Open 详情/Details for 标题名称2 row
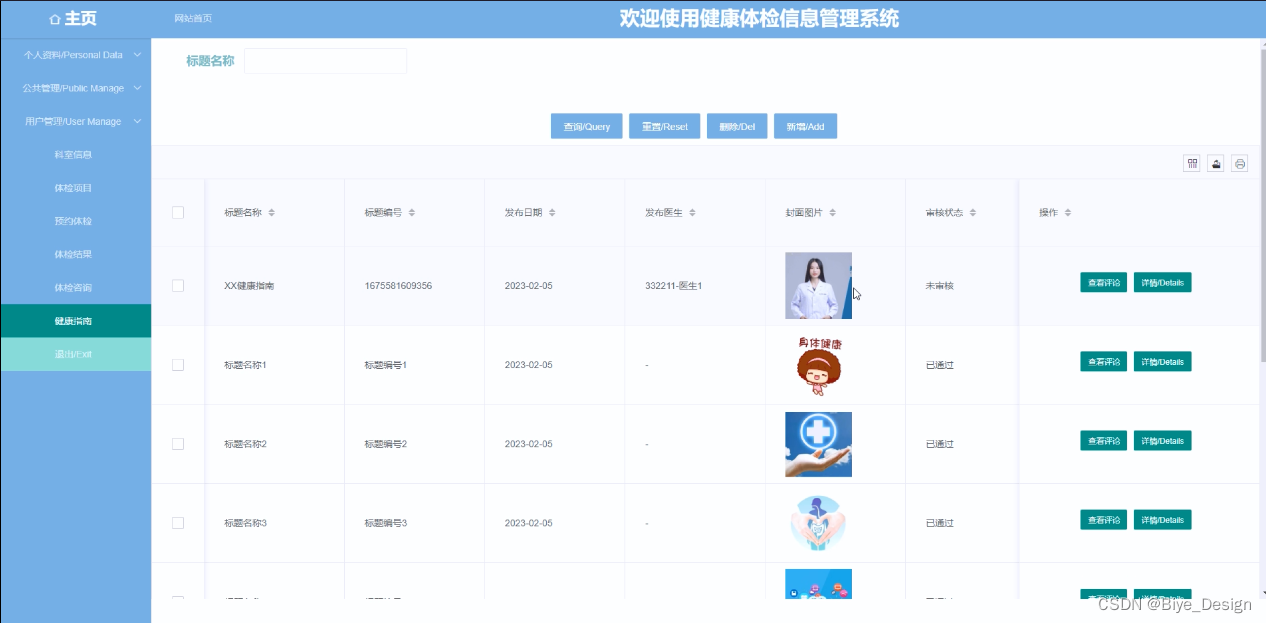 coord(1162,440)
